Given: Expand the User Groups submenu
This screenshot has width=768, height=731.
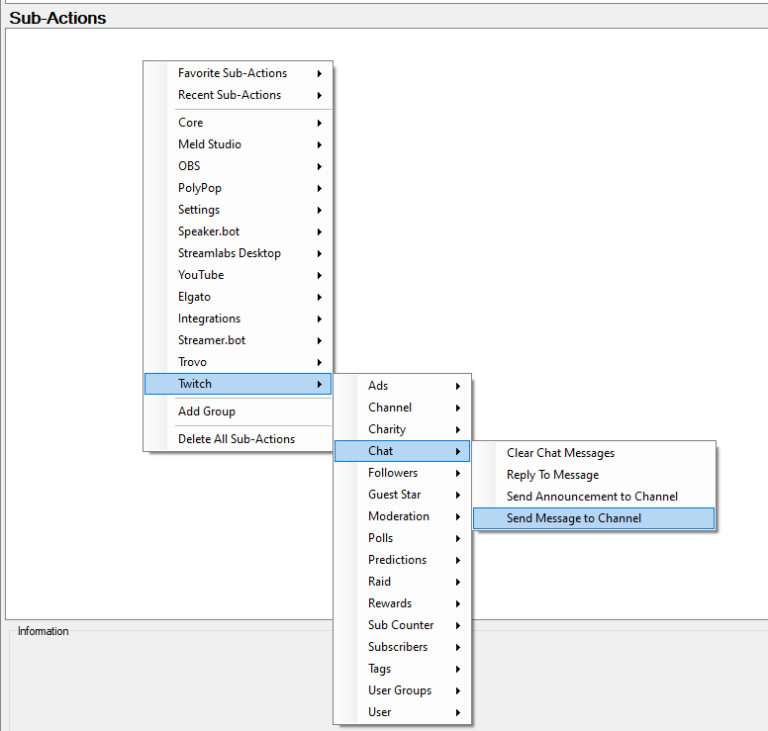Looking at the screenshot, I should tap(399, 690).
